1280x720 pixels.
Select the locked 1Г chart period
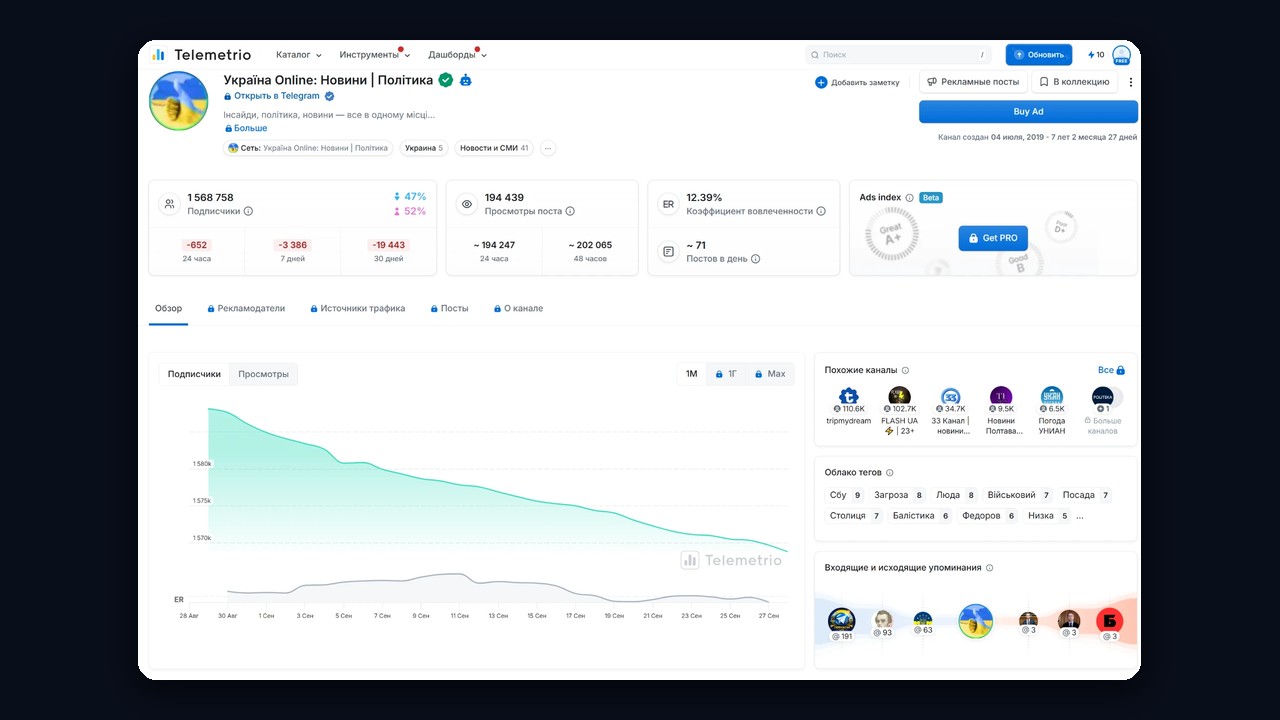(x=726, y=374)
